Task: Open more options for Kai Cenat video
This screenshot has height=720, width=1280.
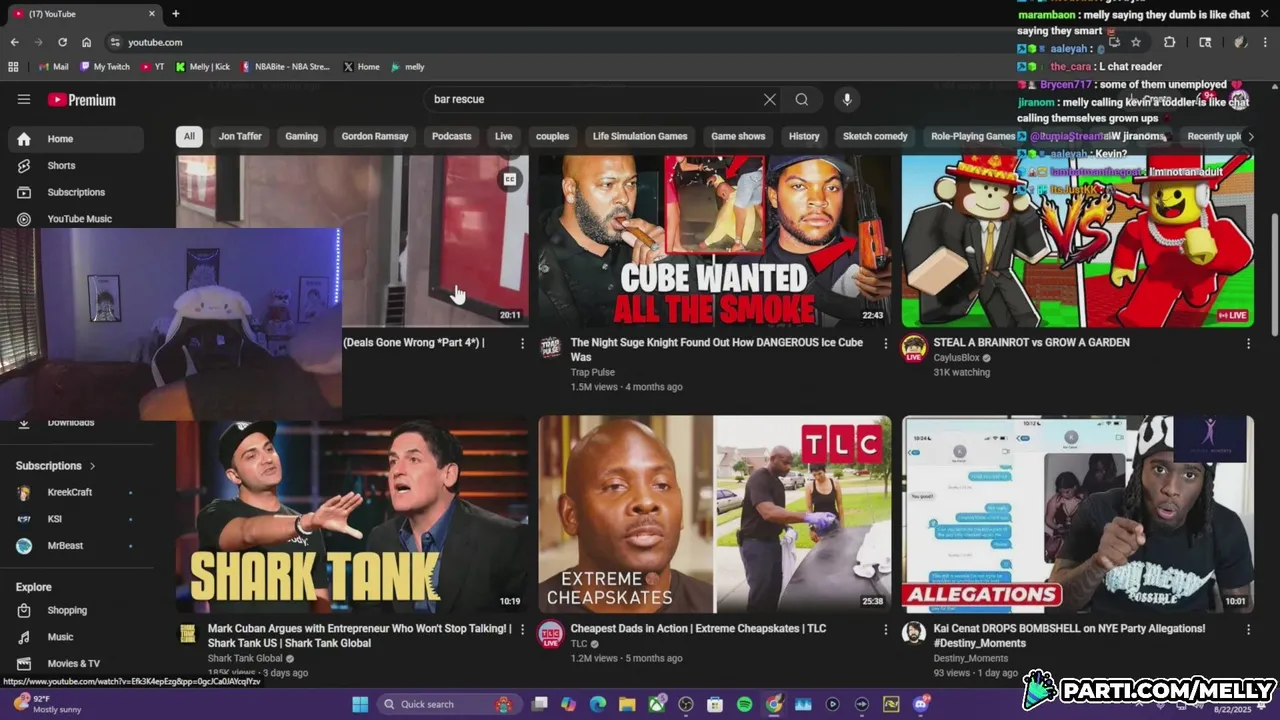Action: point(1248,629)
